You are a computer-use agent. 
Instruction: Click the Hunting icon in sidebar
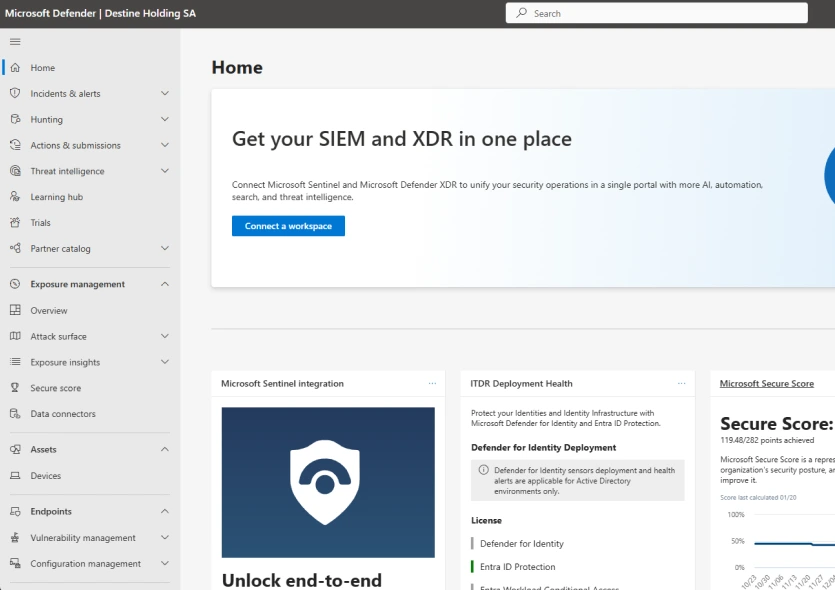click(15, 119)
